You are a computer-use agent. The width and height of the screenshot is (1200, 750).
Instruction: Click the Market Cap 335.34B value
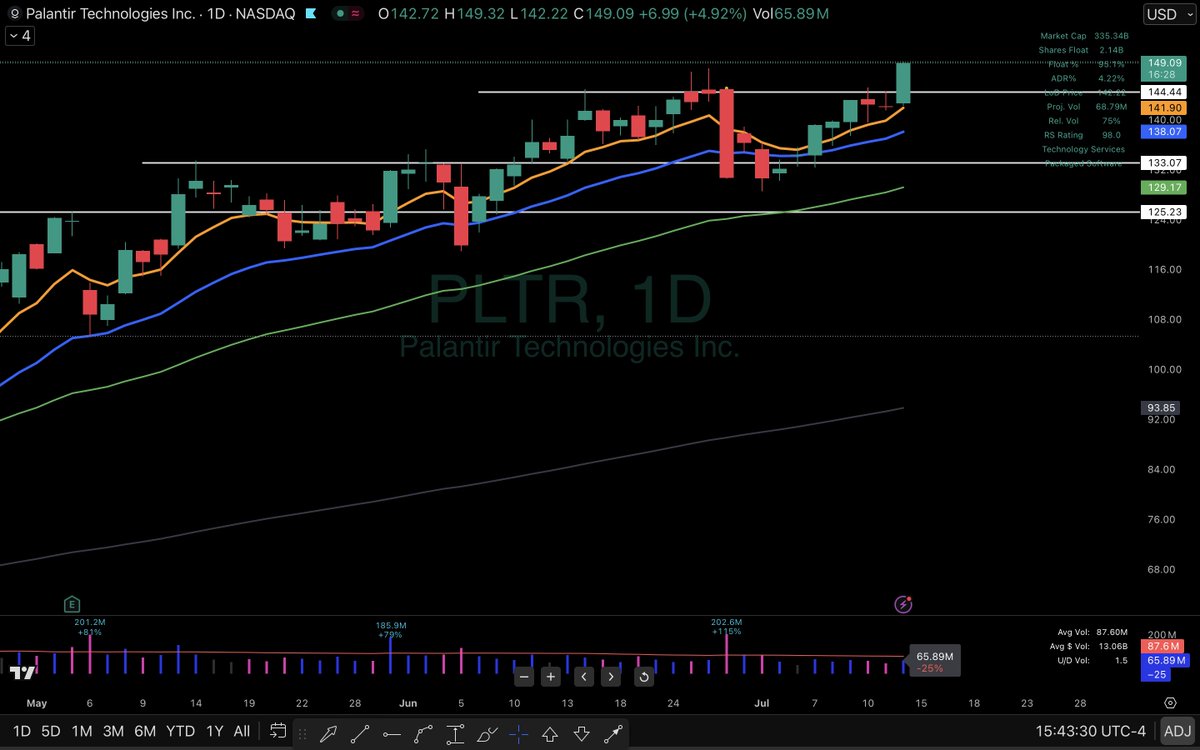(1112, 36)
